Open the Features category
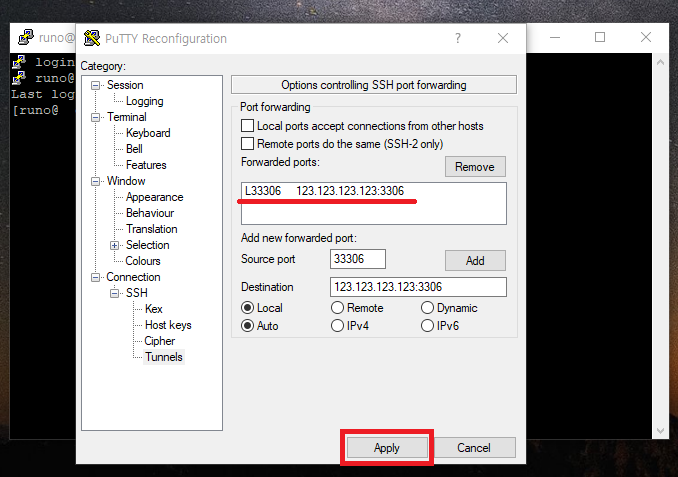The image size is (678, 477). coord(146,165)
